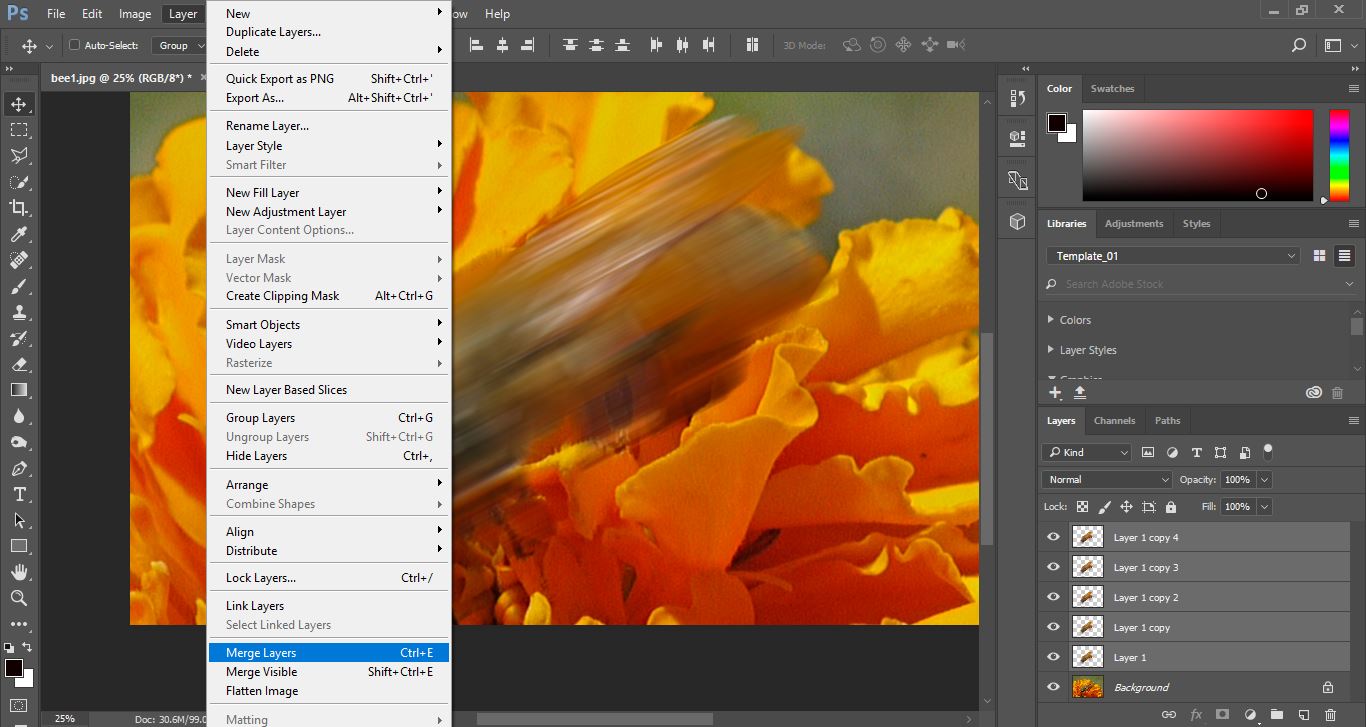Viewport: 1366px width, 727px height.
Task: Open the Template_01 library dropdown
Action: (1173, 256)
